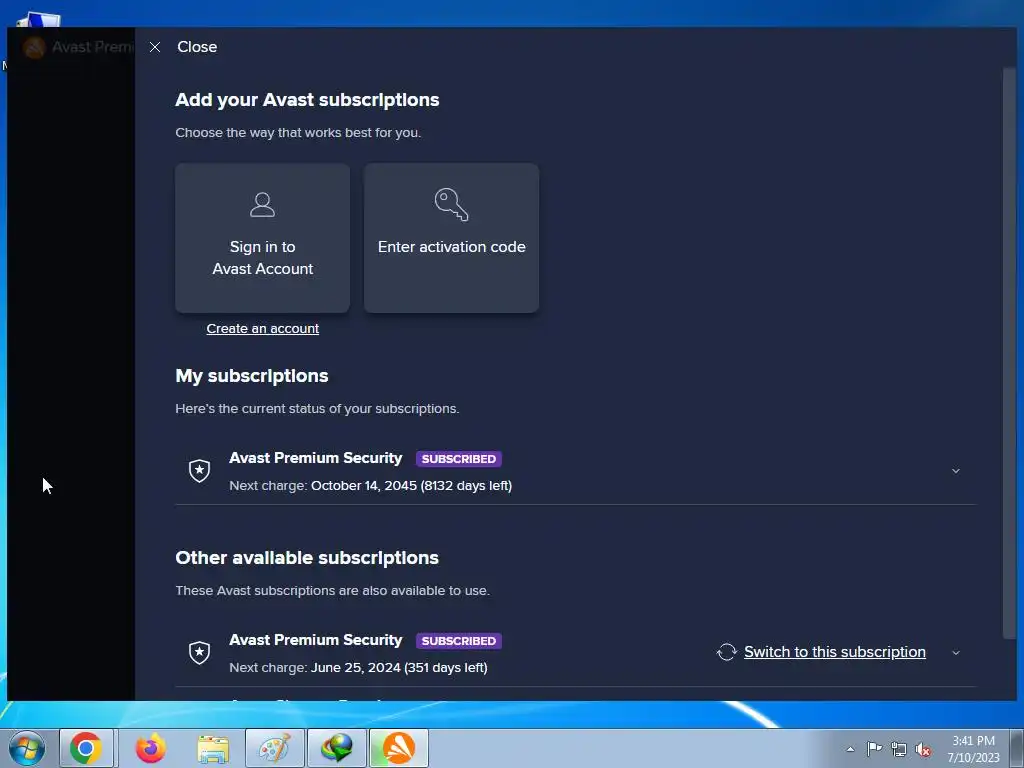Image resolution: width=1024 pixels, height=768 pixels.
Task: Click the person icon on Sign in card
Action: [x=263, y=204]
